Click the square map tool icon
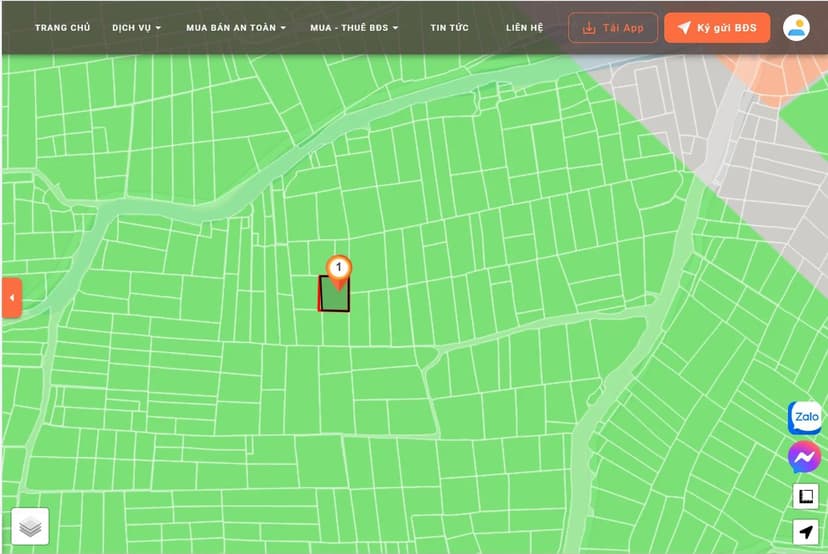Viewport: 828px width, 554px height. 805,496
